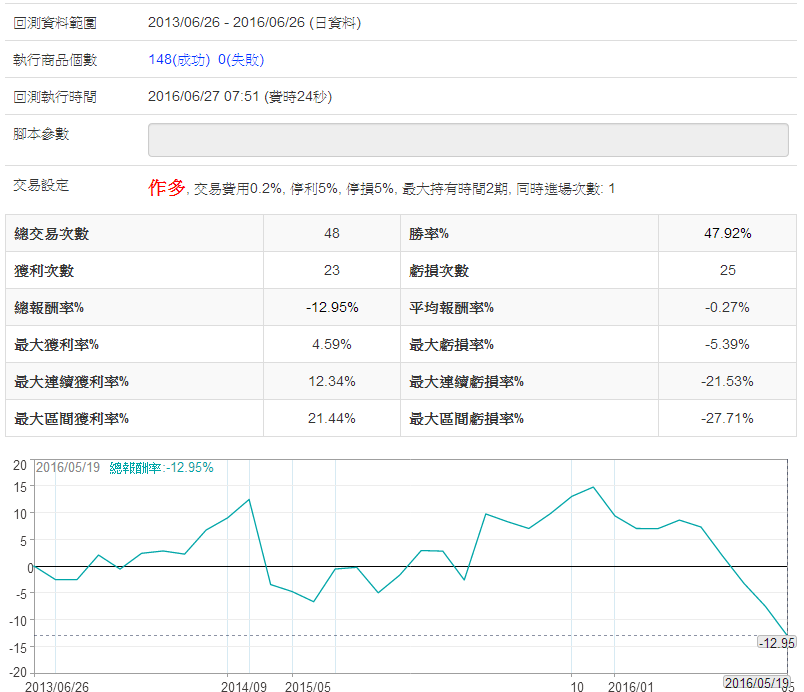This screenshot has width=804, height=692.
Task: Select the 獲利次數 value 23
Action: point(332,270)
